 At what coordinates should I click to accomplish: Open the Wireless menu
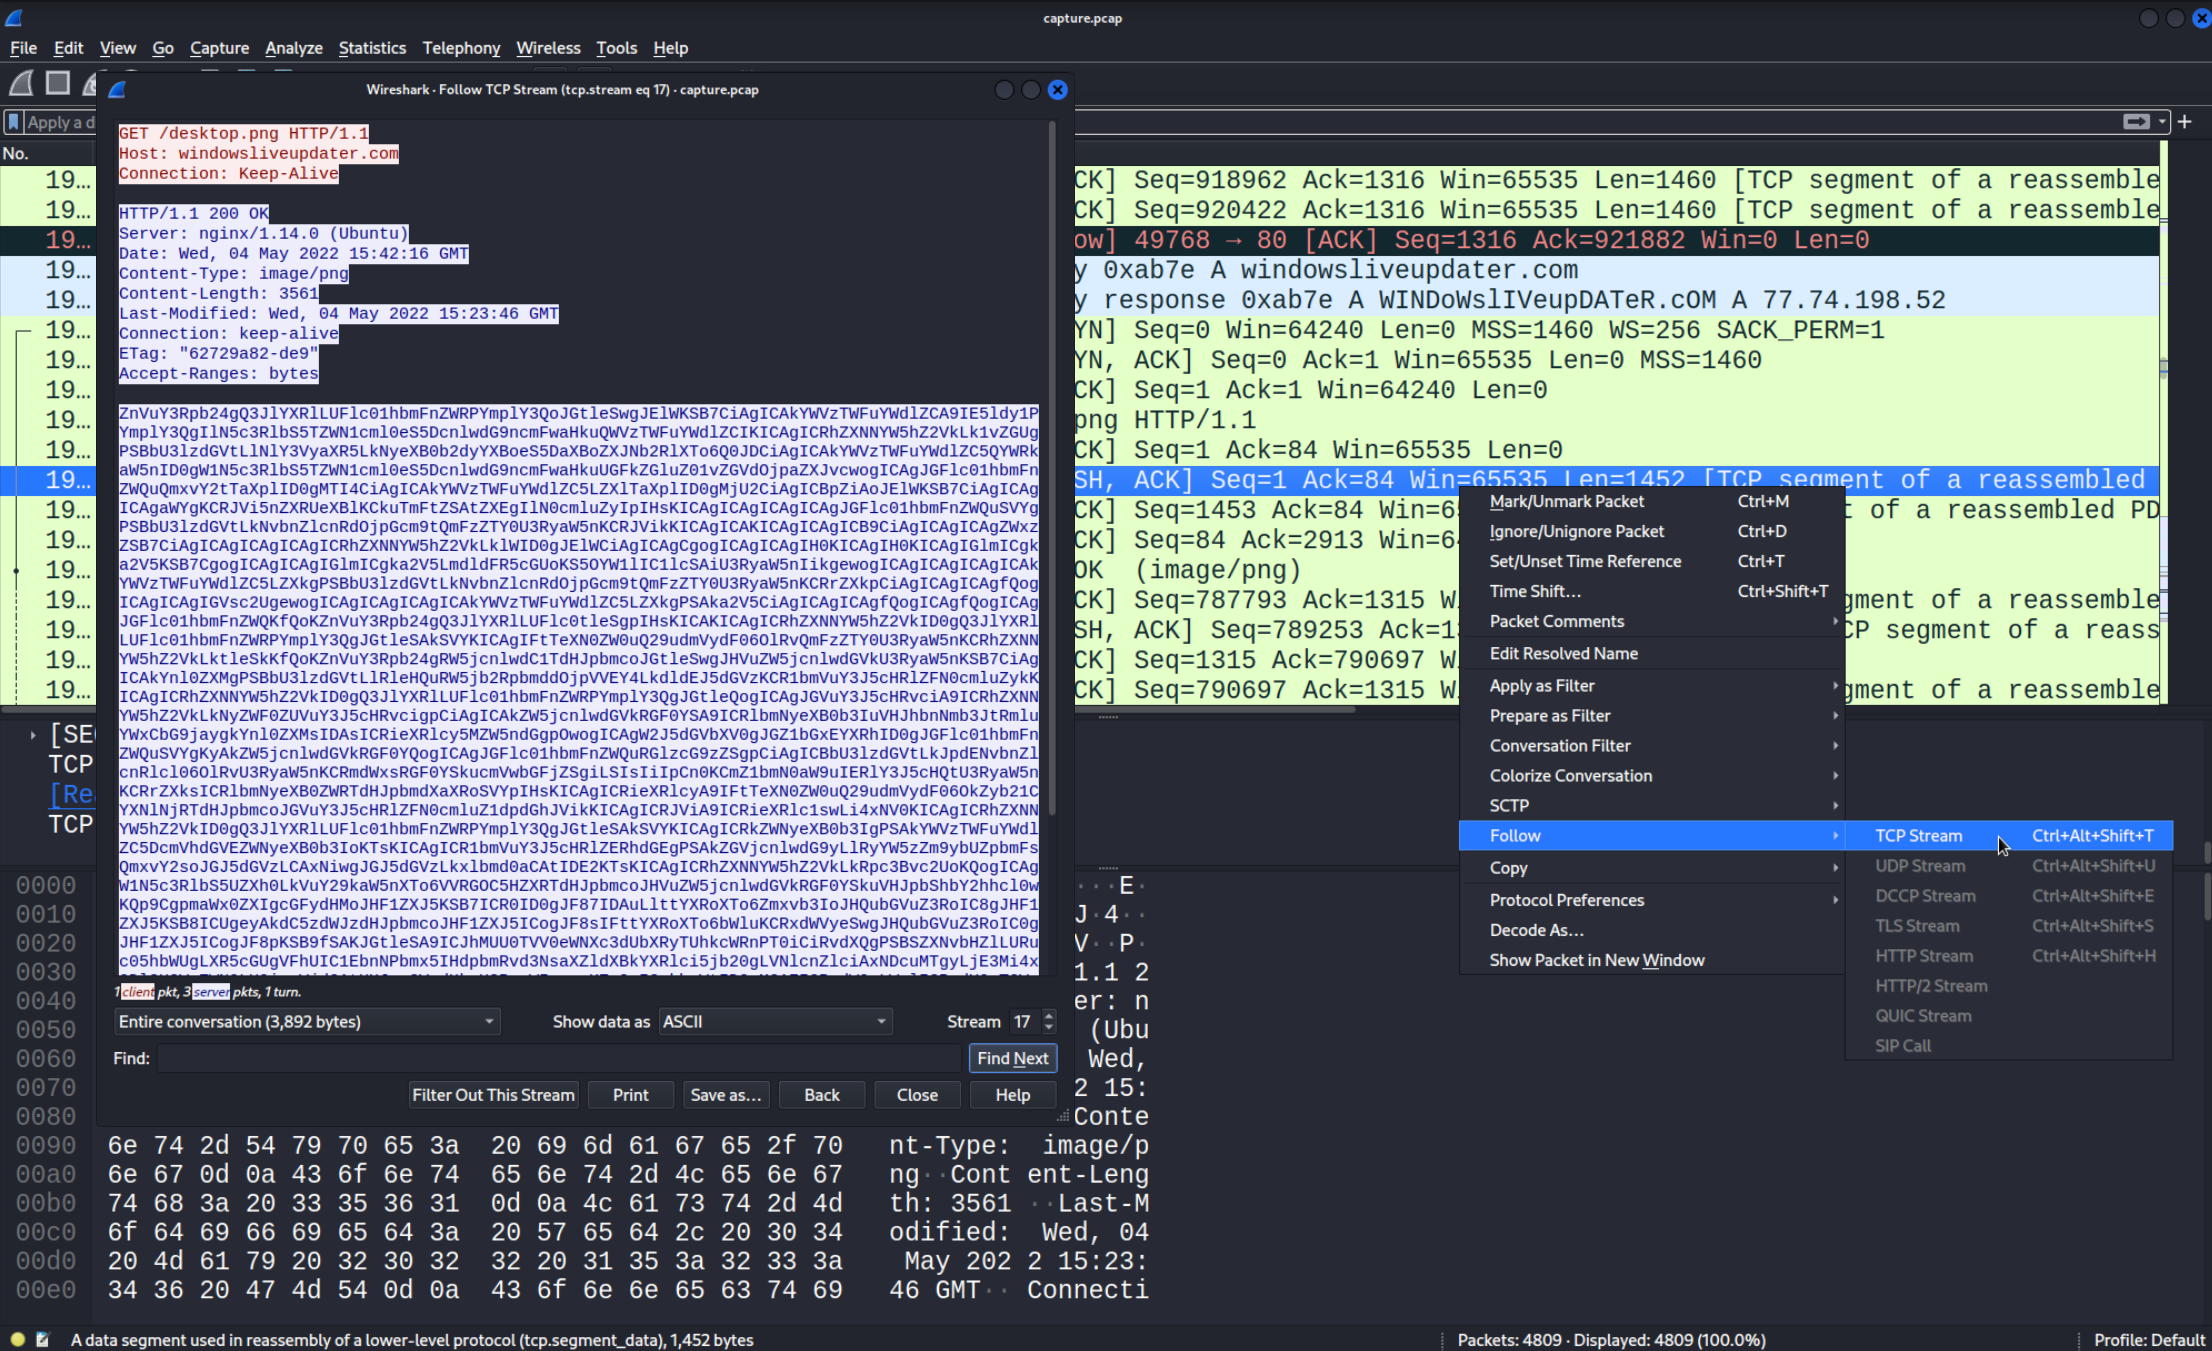548,48
